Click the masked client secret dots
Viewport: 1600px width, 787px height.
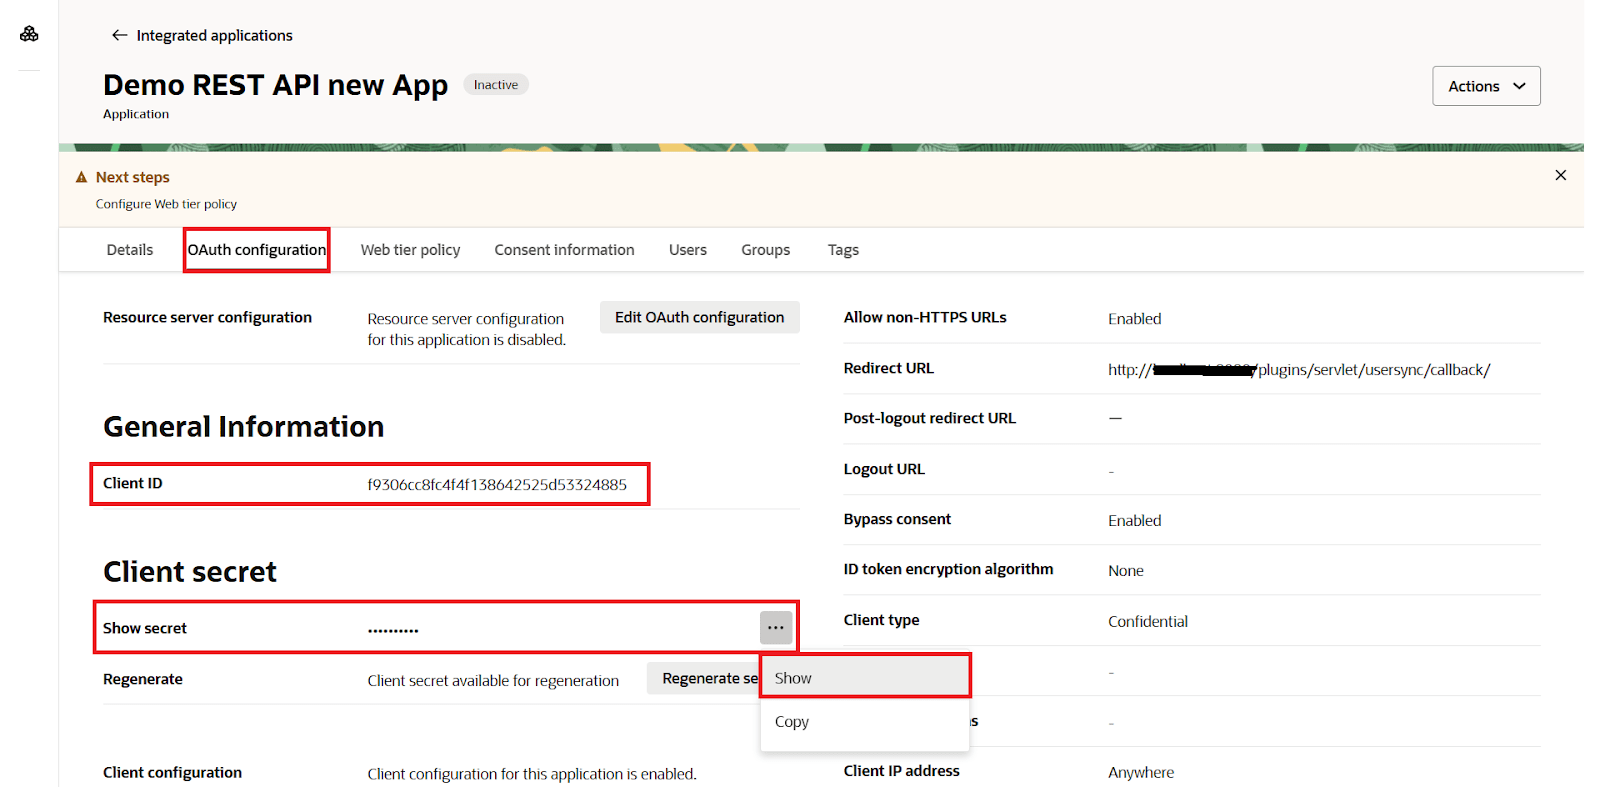click(x=393, y=630)
